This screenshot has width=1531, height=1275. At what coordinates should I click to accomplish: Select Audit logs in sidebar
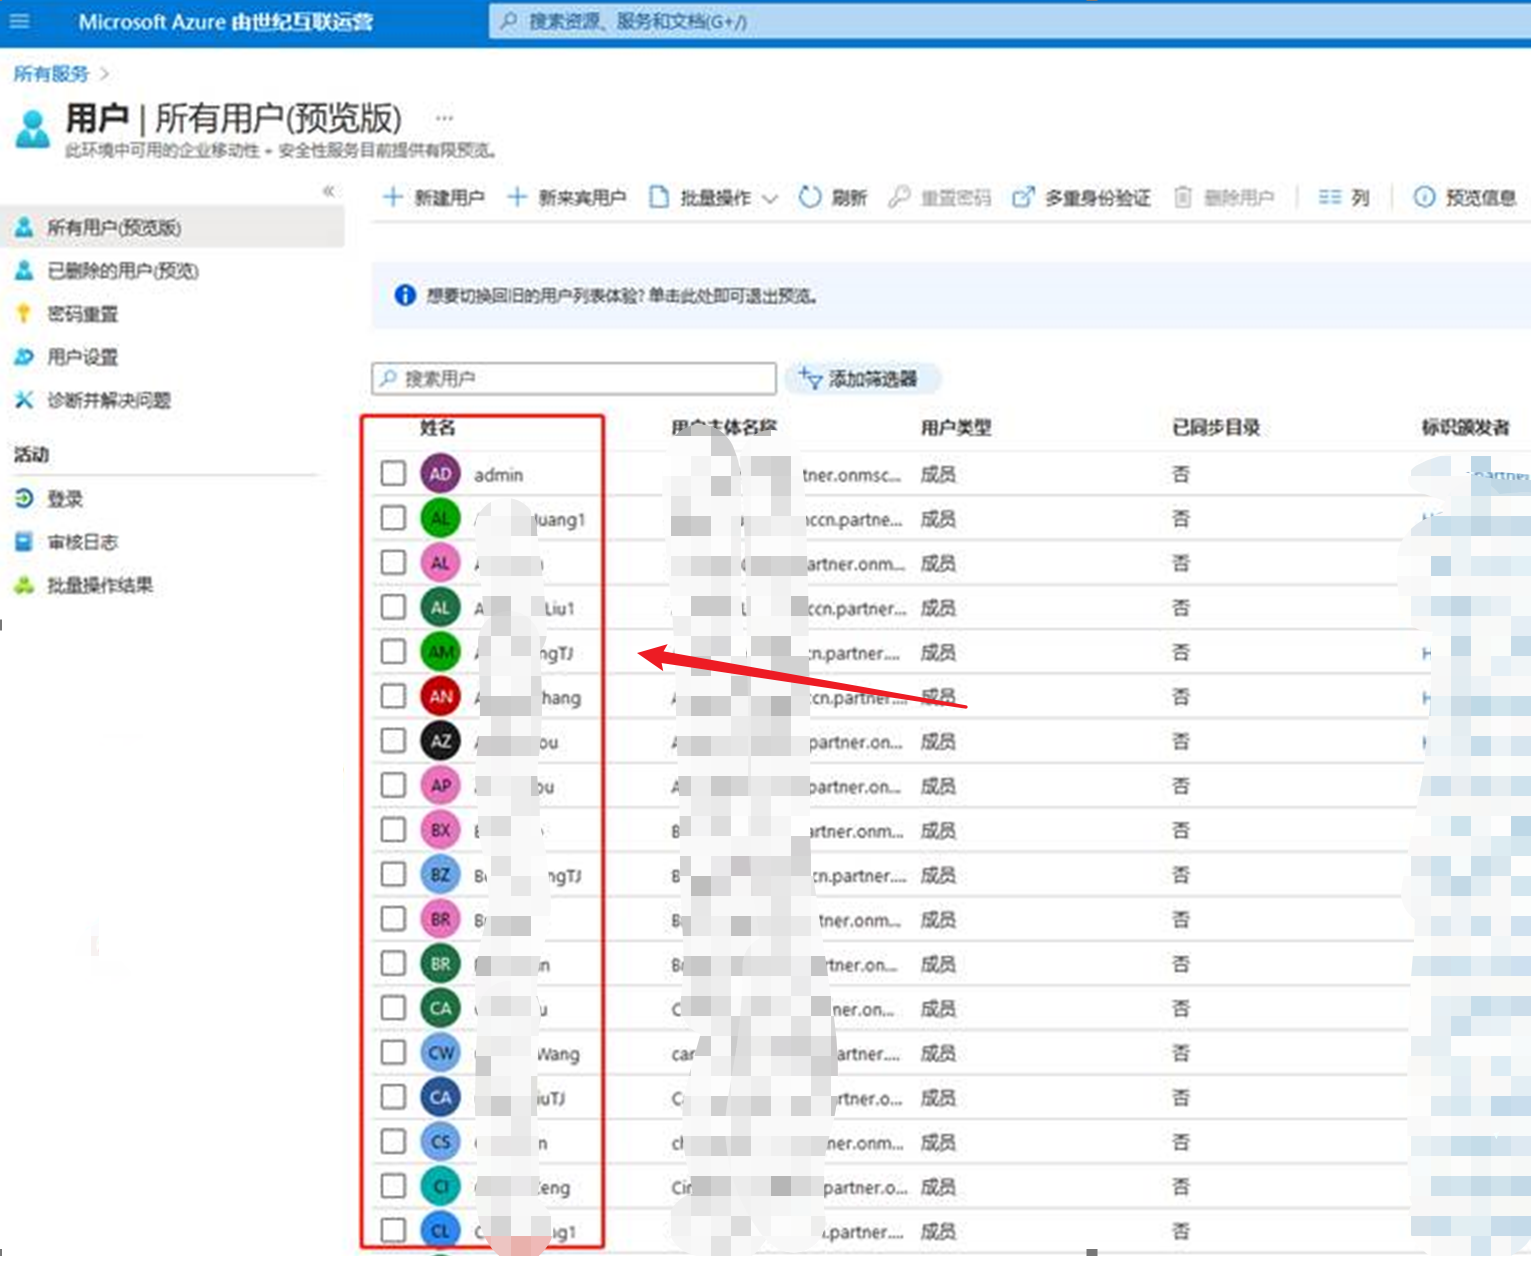[x=82, y=542]
